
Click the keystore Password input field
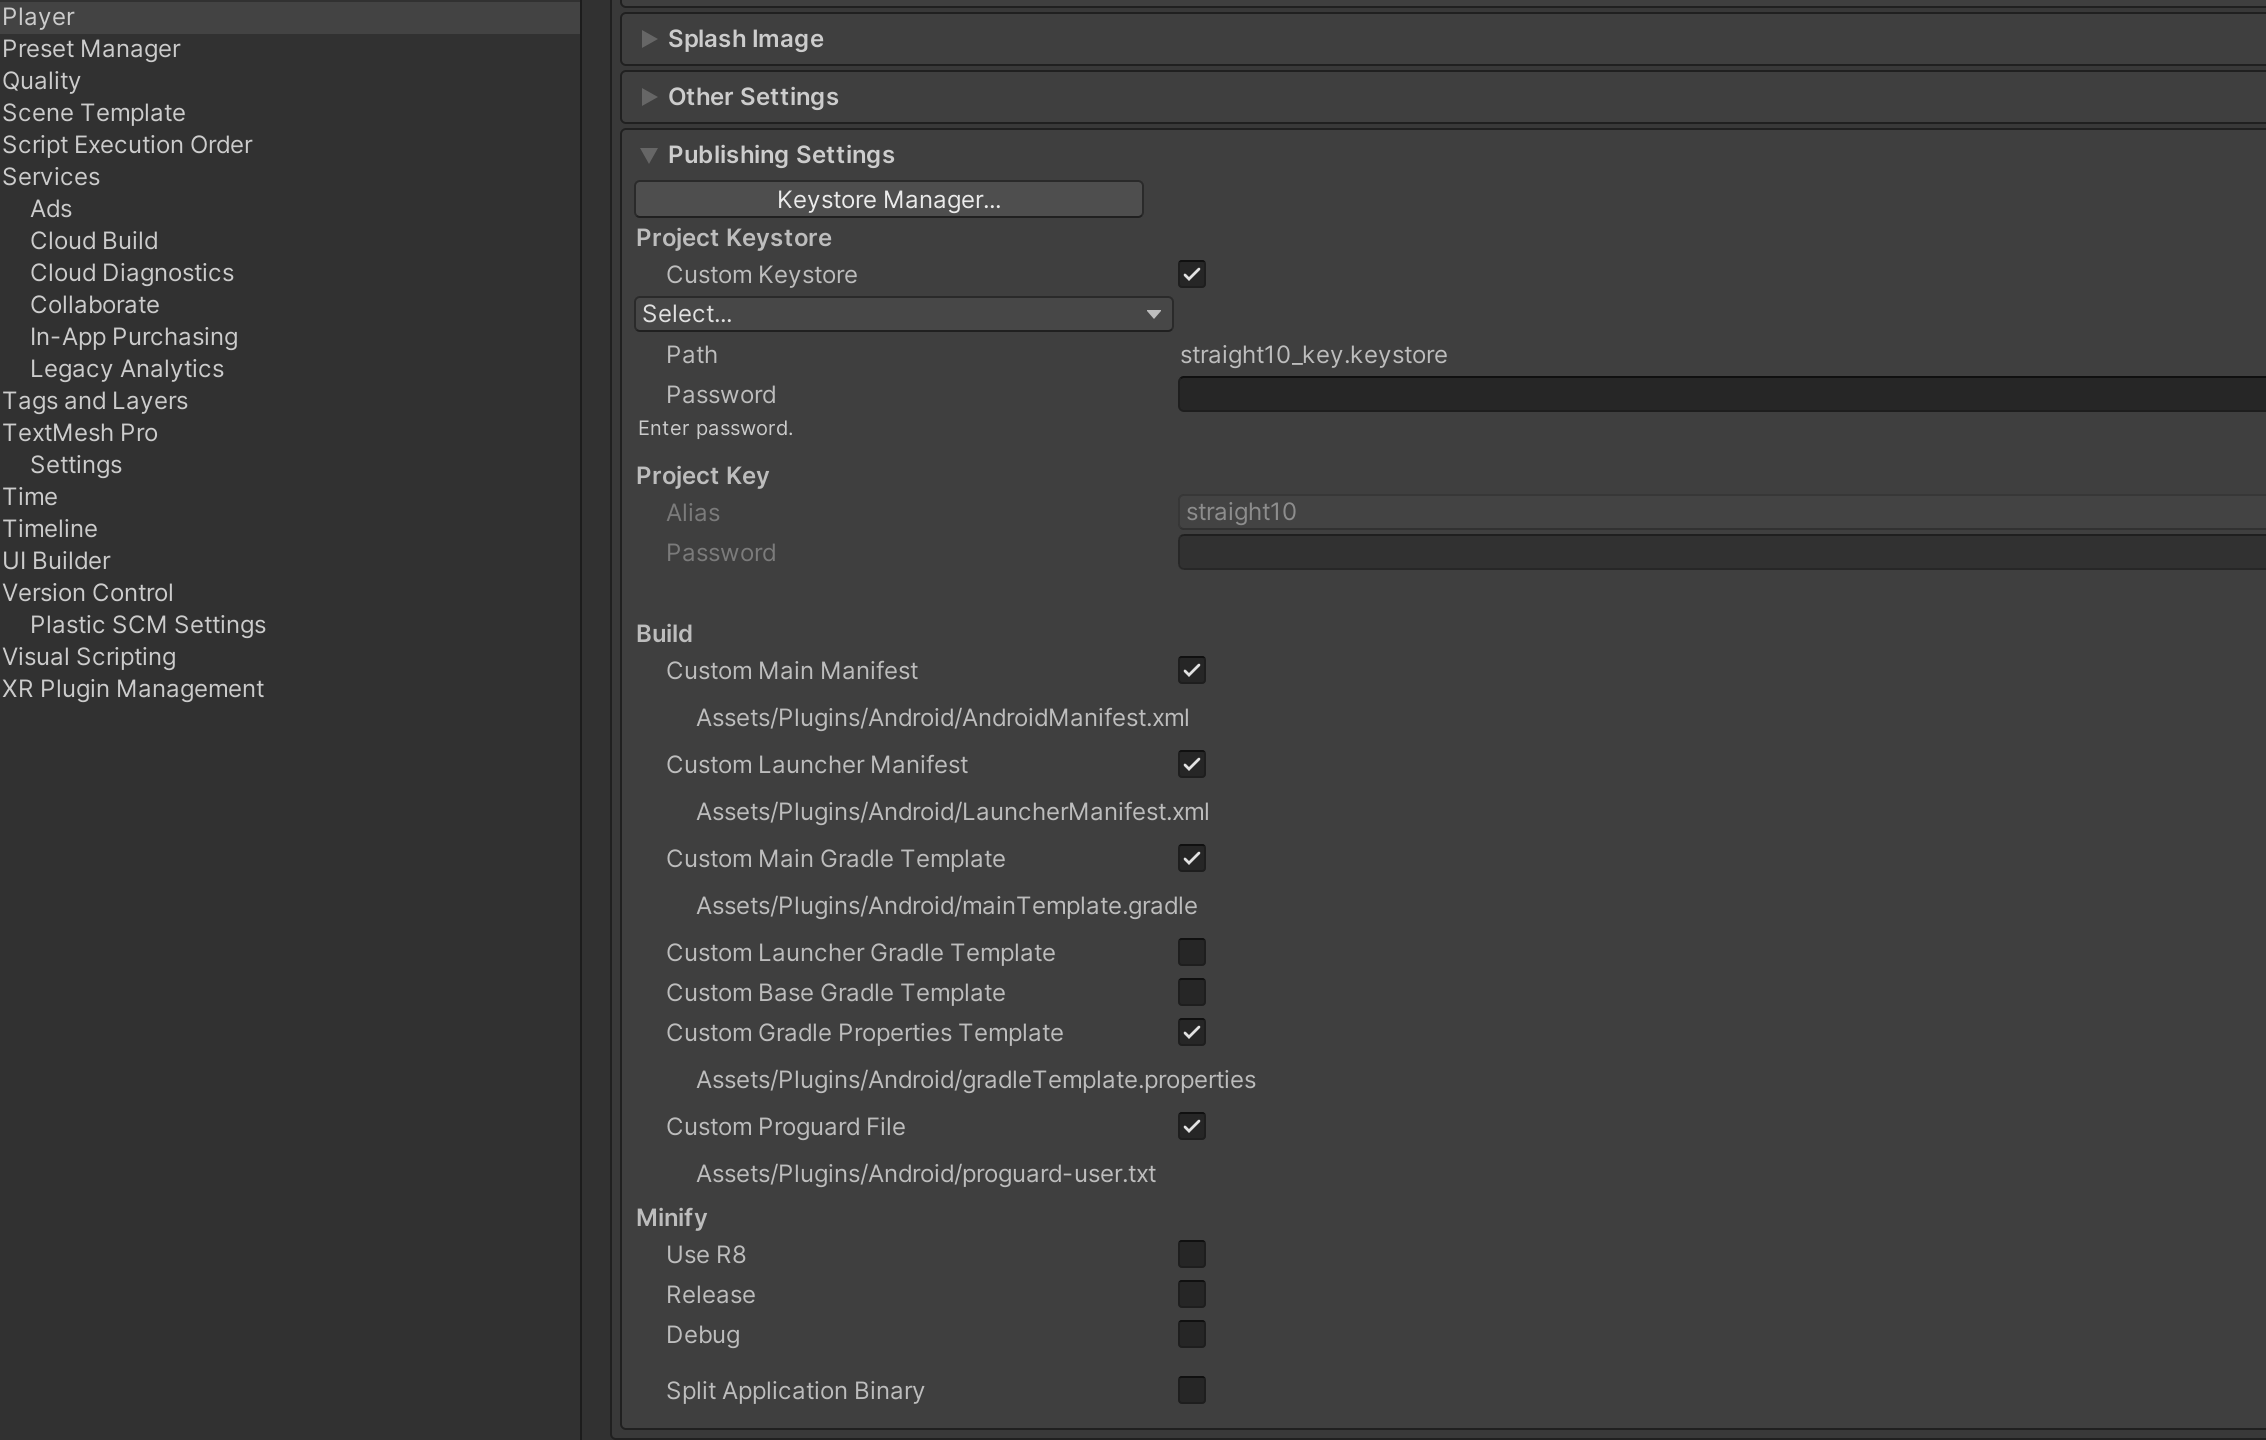(x=1720, y=394)
